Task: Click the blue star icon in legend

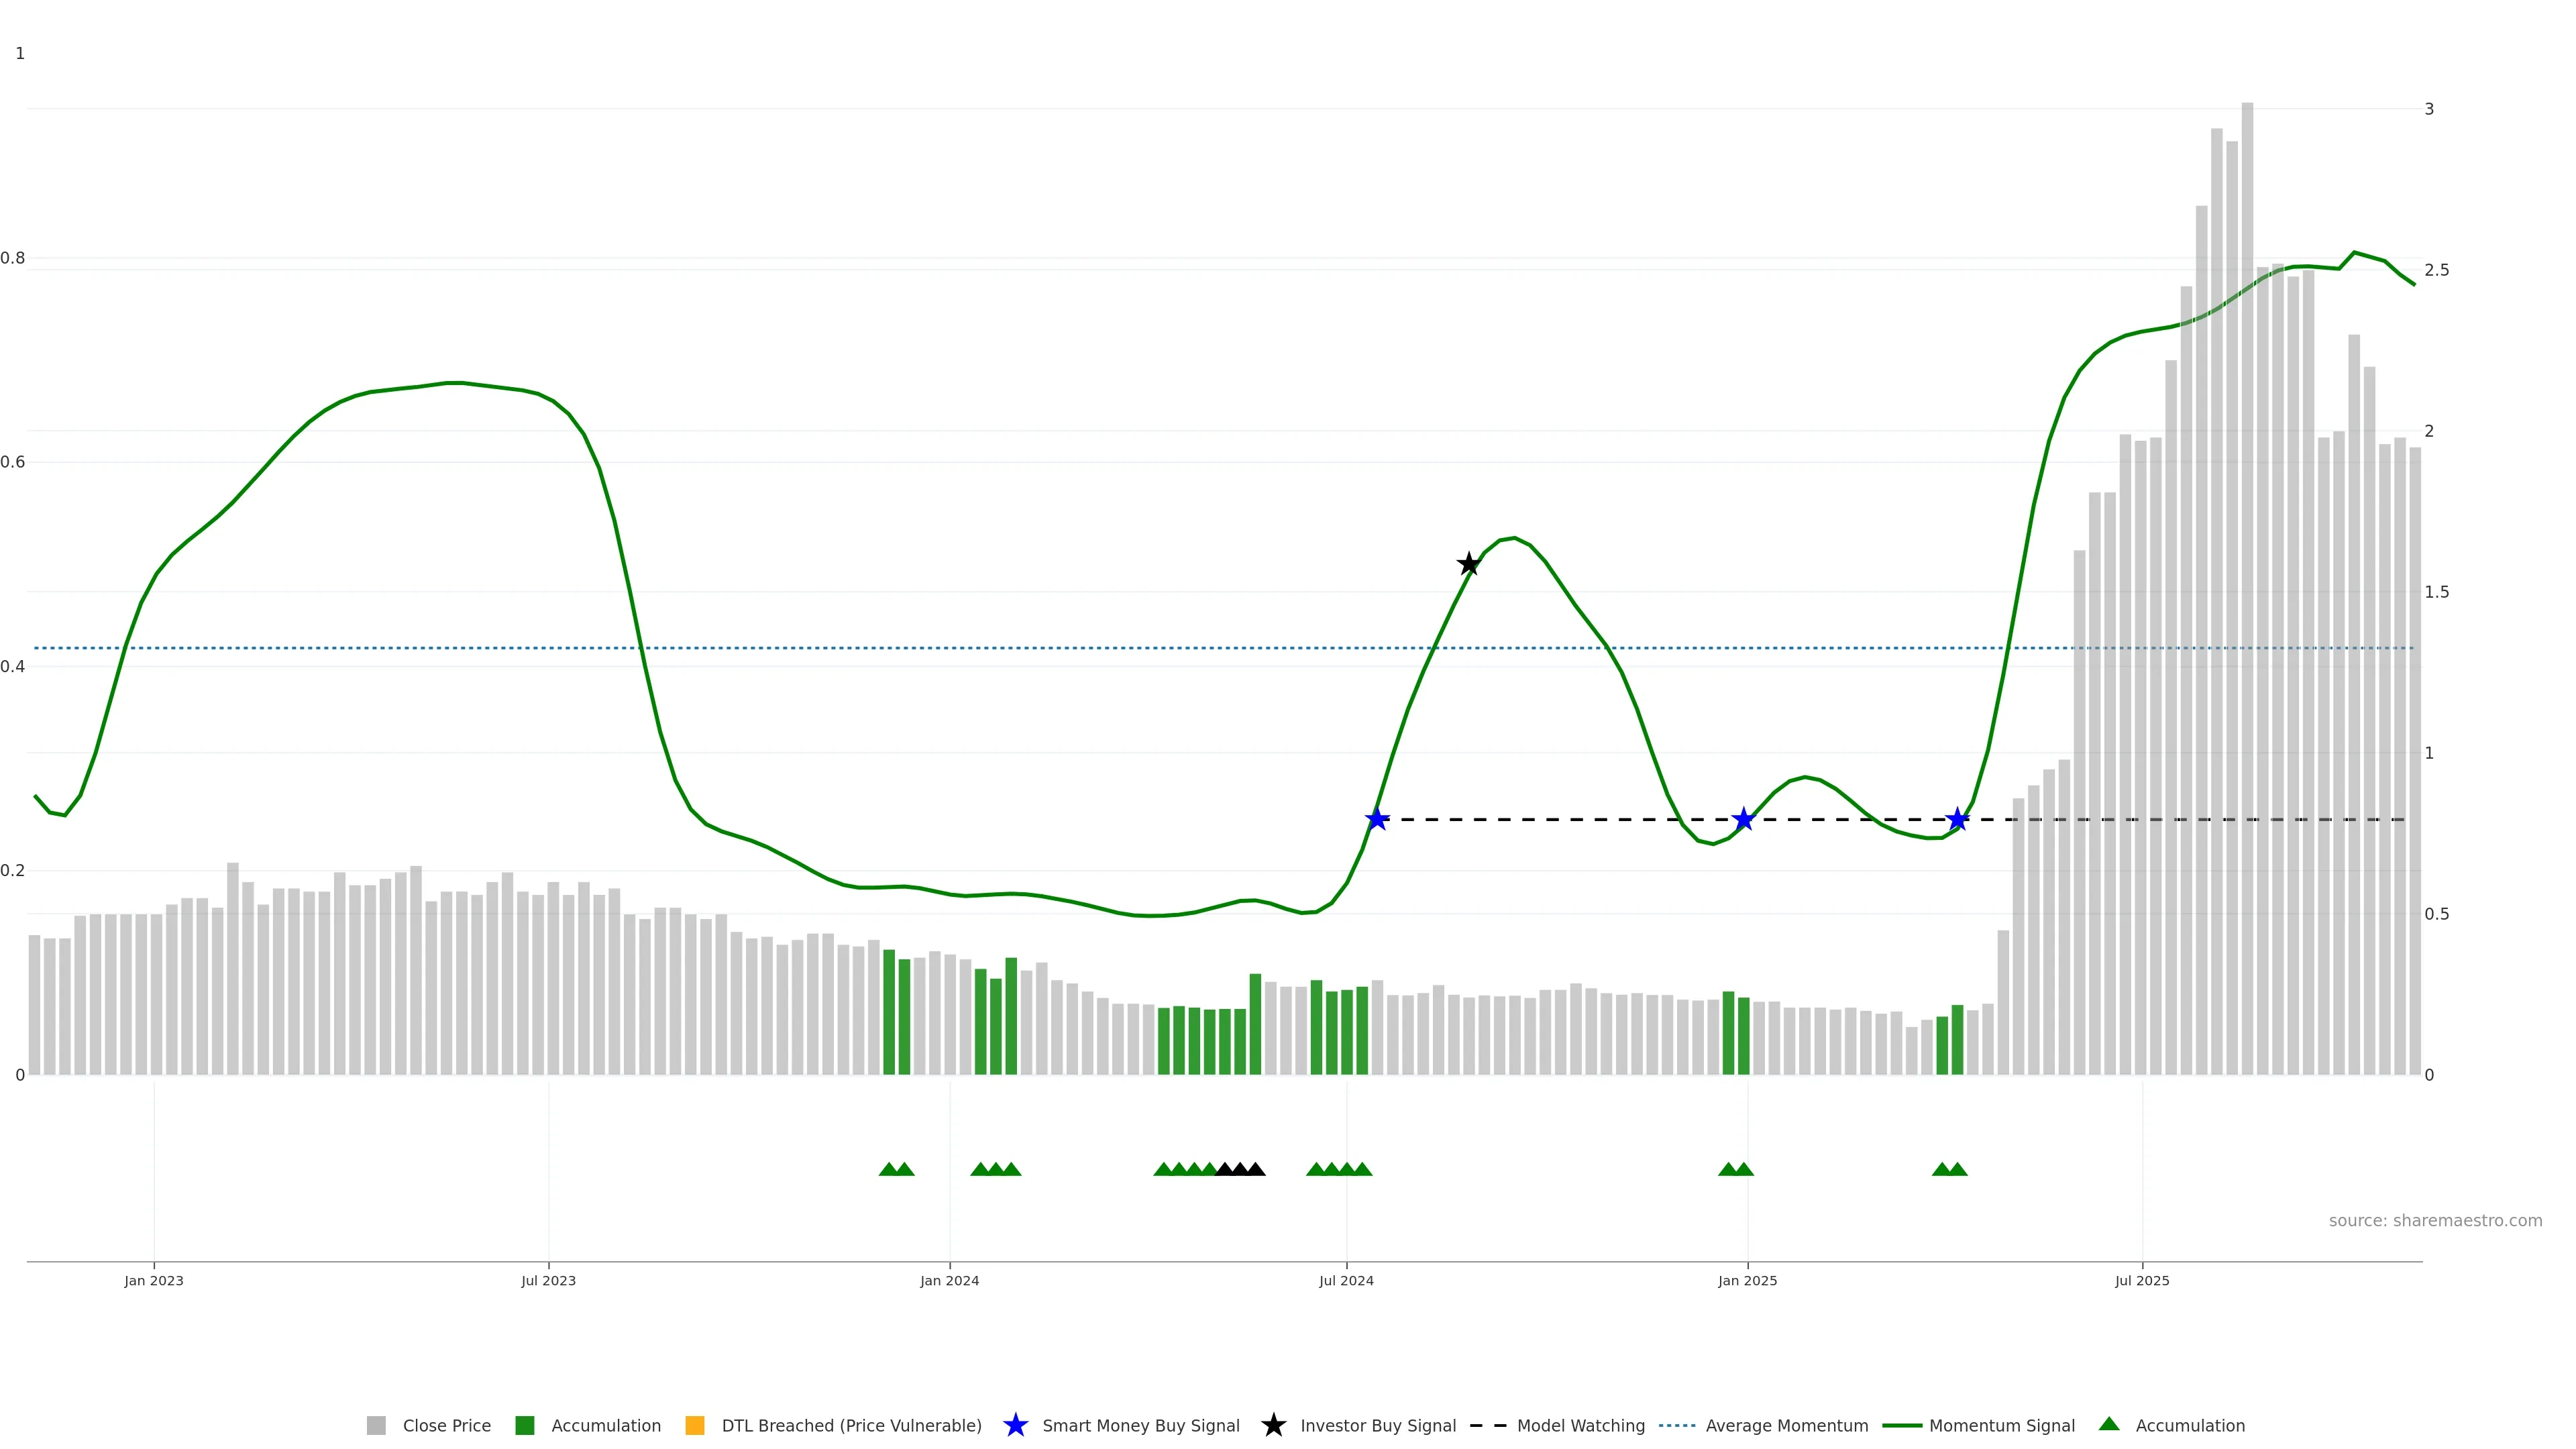Action: [x=1015, y=1425]
